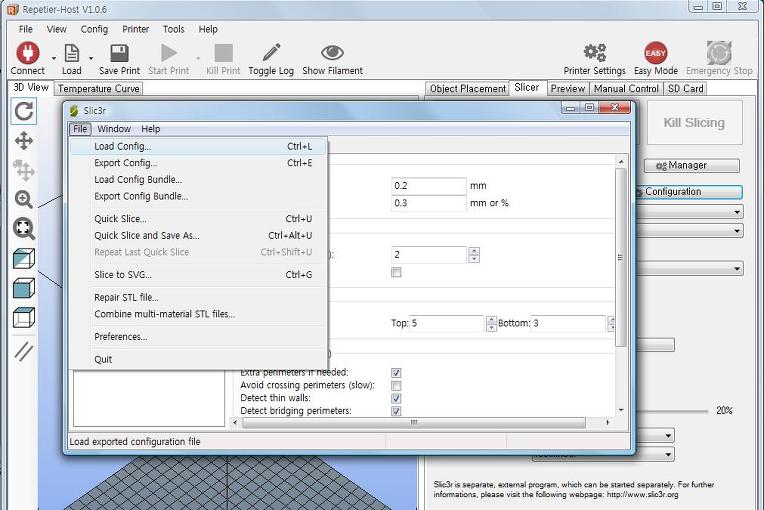
Task: Toggle Log with the pencil icon
Action: coord(271,53)
